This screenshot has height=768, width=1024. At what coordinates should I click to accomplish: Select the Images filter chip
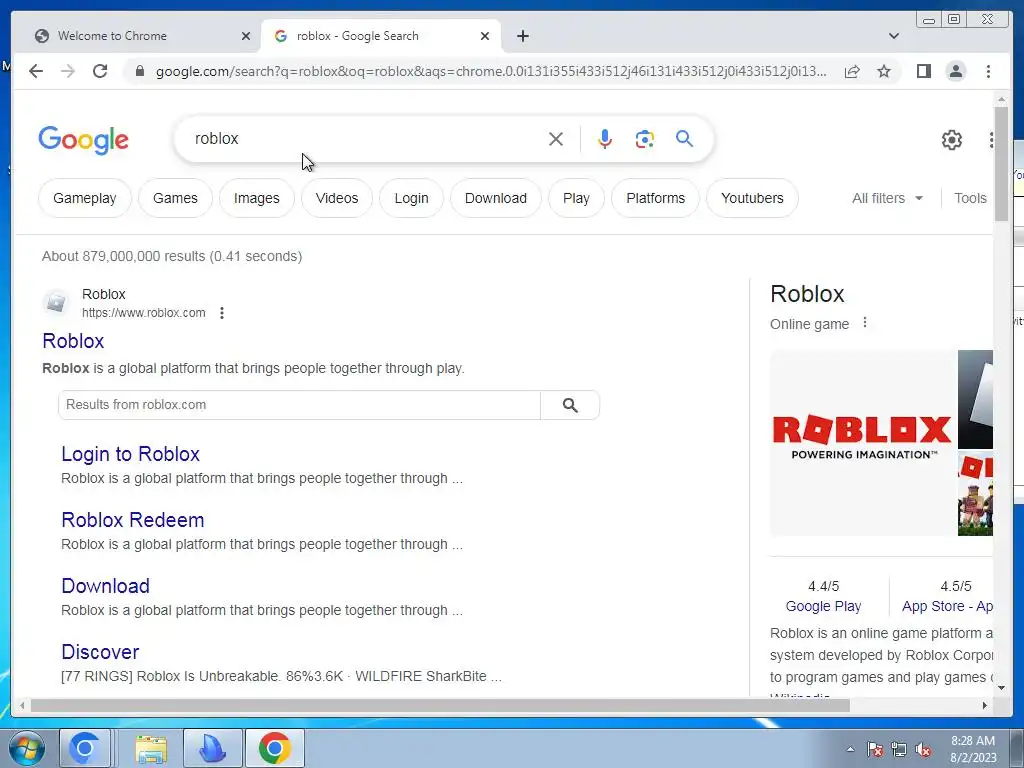[257, 198]
